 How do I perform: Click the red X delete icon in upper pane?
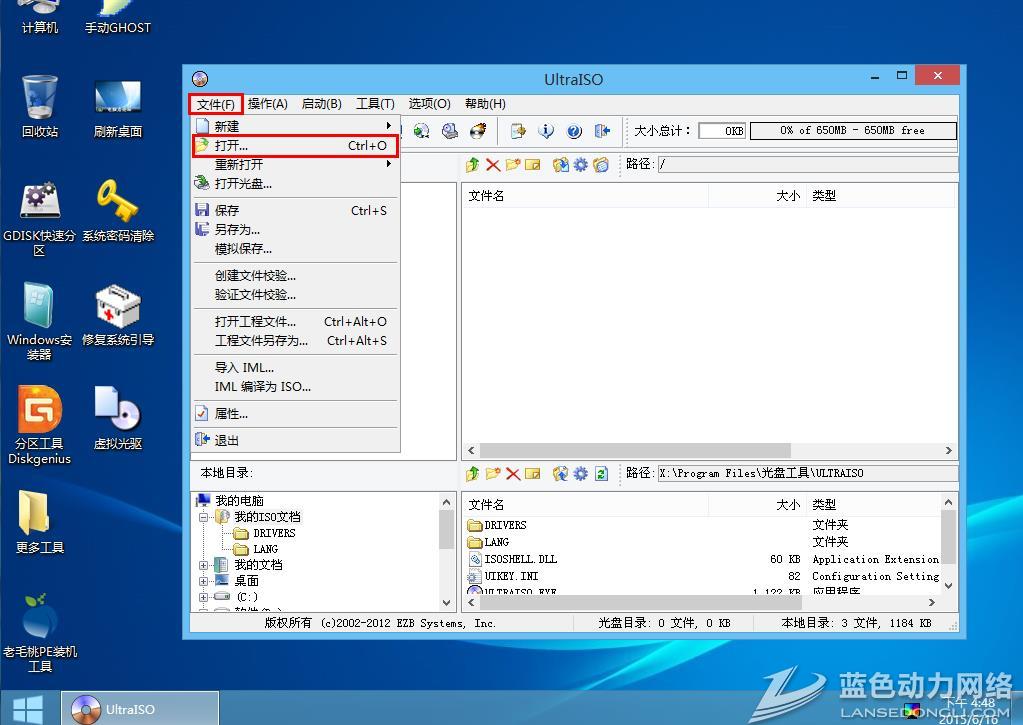coord(493,165)
